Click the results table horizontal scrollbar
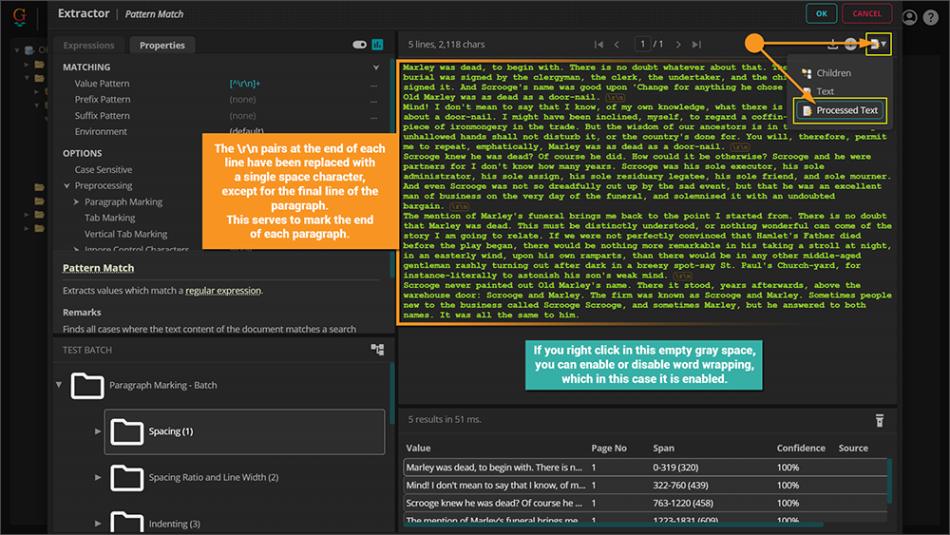Image resolution: width=950 pixels, height=535 pixels. (x=613, y=525)
